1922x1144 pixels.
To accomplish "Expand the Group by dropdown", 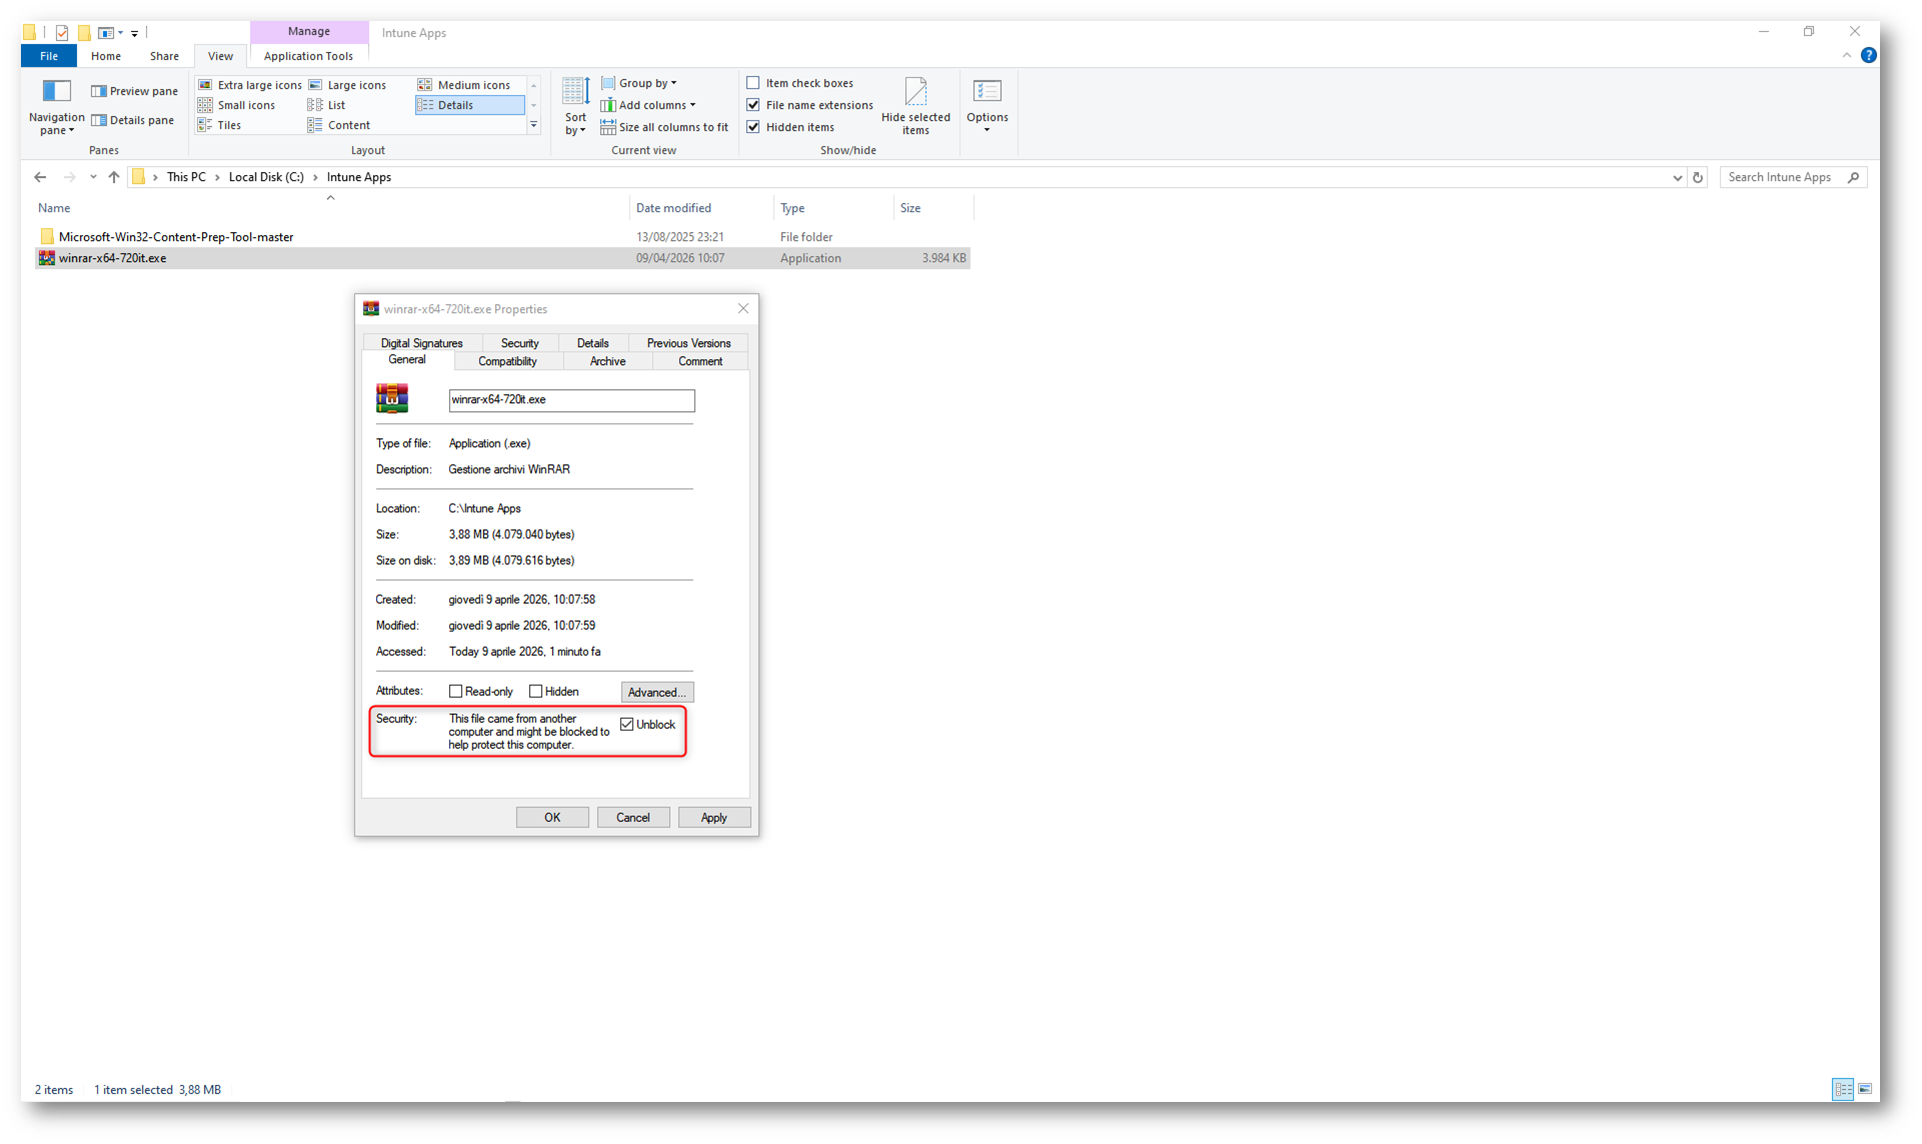I will click(646, 83).
